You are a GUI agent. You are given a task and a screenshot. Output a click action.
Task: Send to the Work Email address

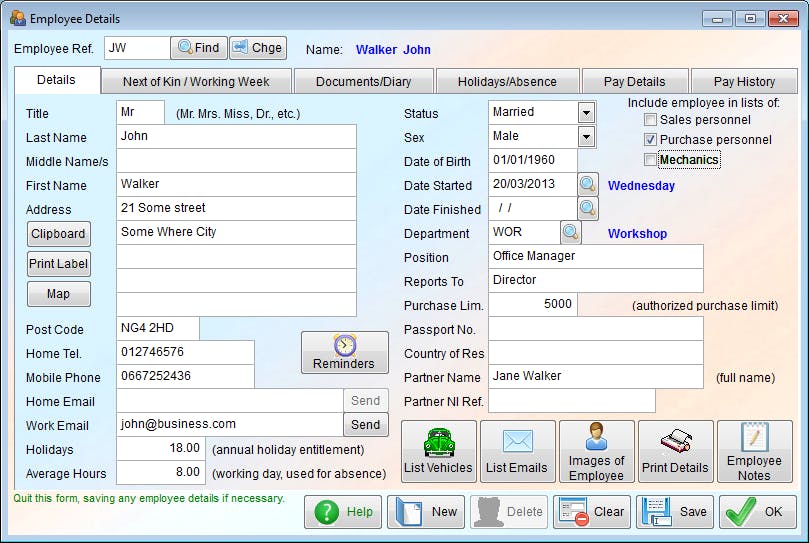366,424
